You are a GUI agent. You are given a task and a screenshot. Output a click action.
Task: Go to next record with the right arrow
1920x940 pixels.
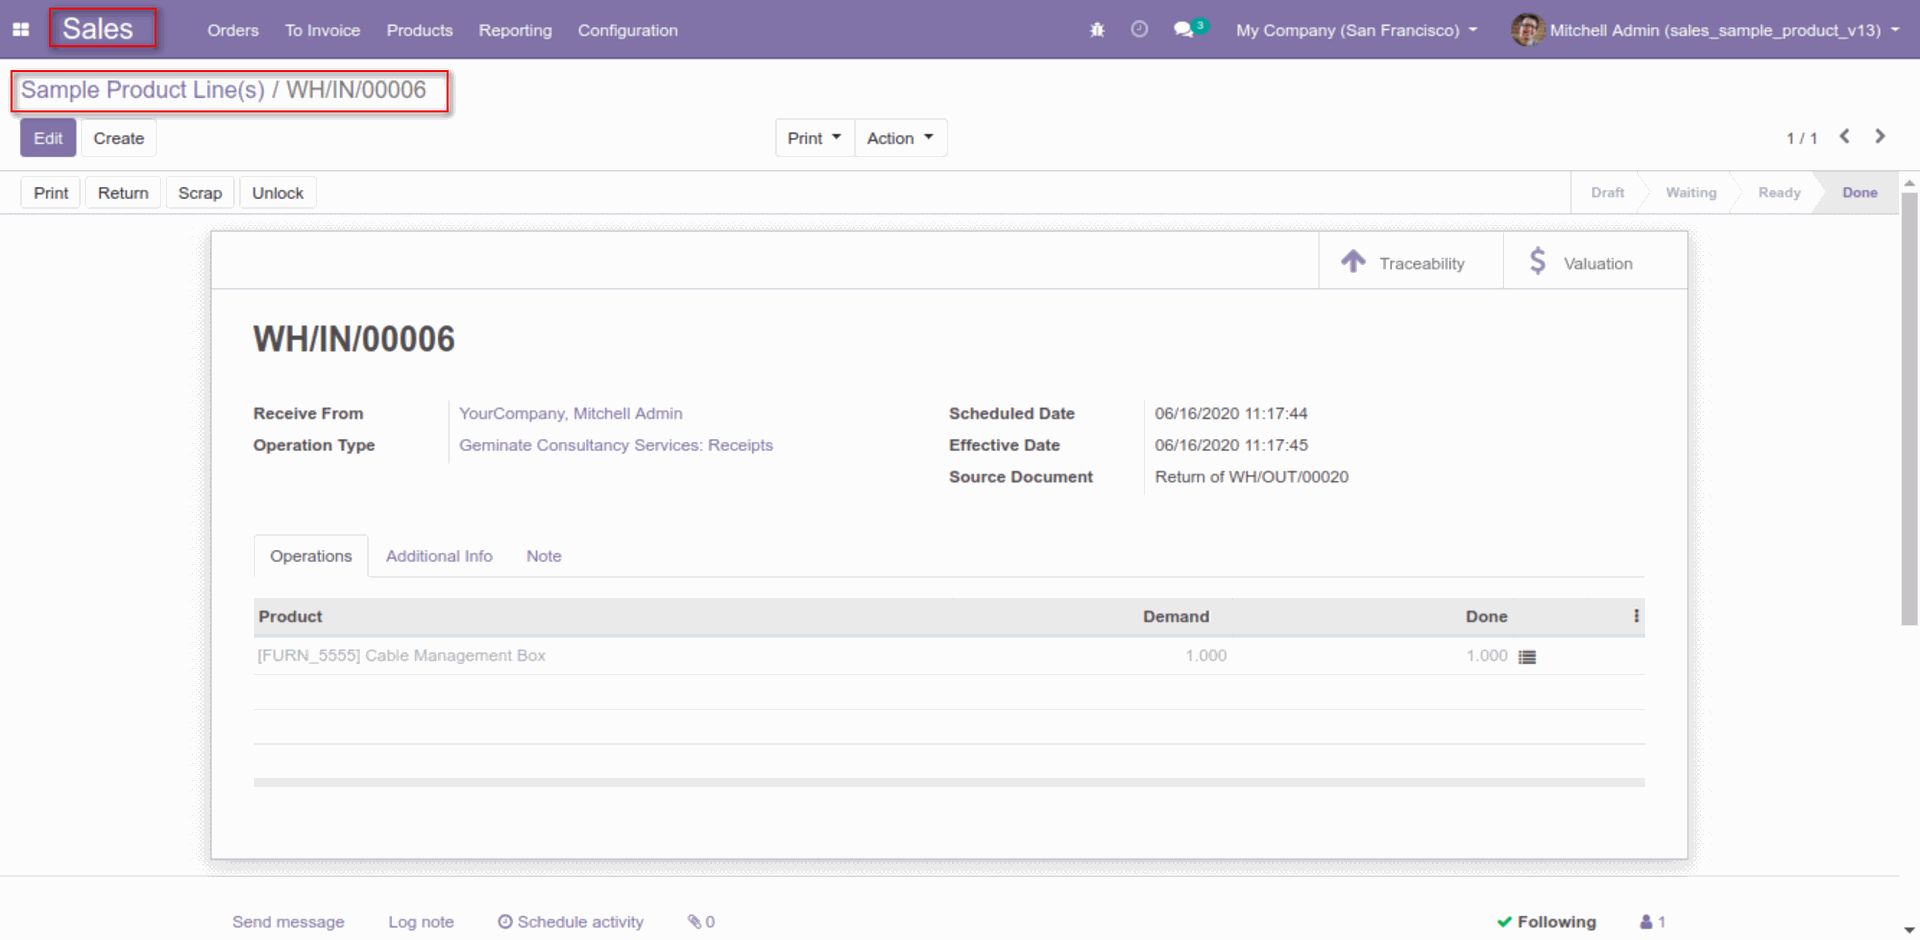pyautogui.click(x=1880, y=137)
